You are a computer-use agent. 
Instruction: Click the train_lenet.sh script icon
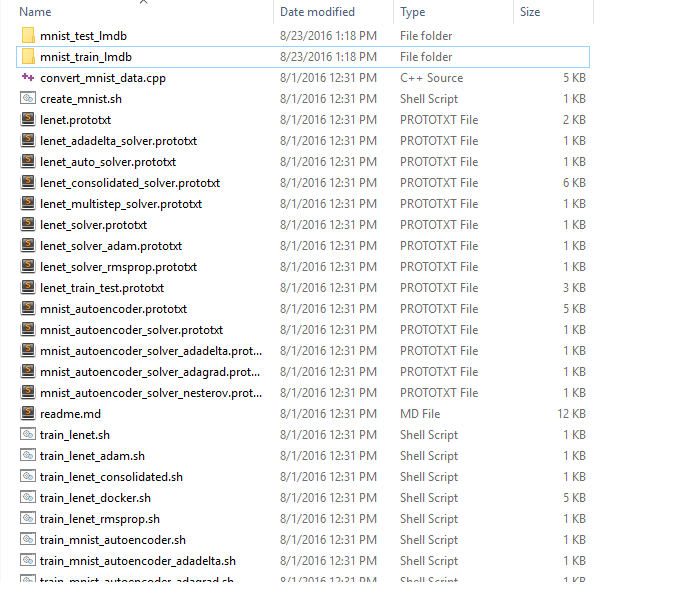(x=28, y=434)
